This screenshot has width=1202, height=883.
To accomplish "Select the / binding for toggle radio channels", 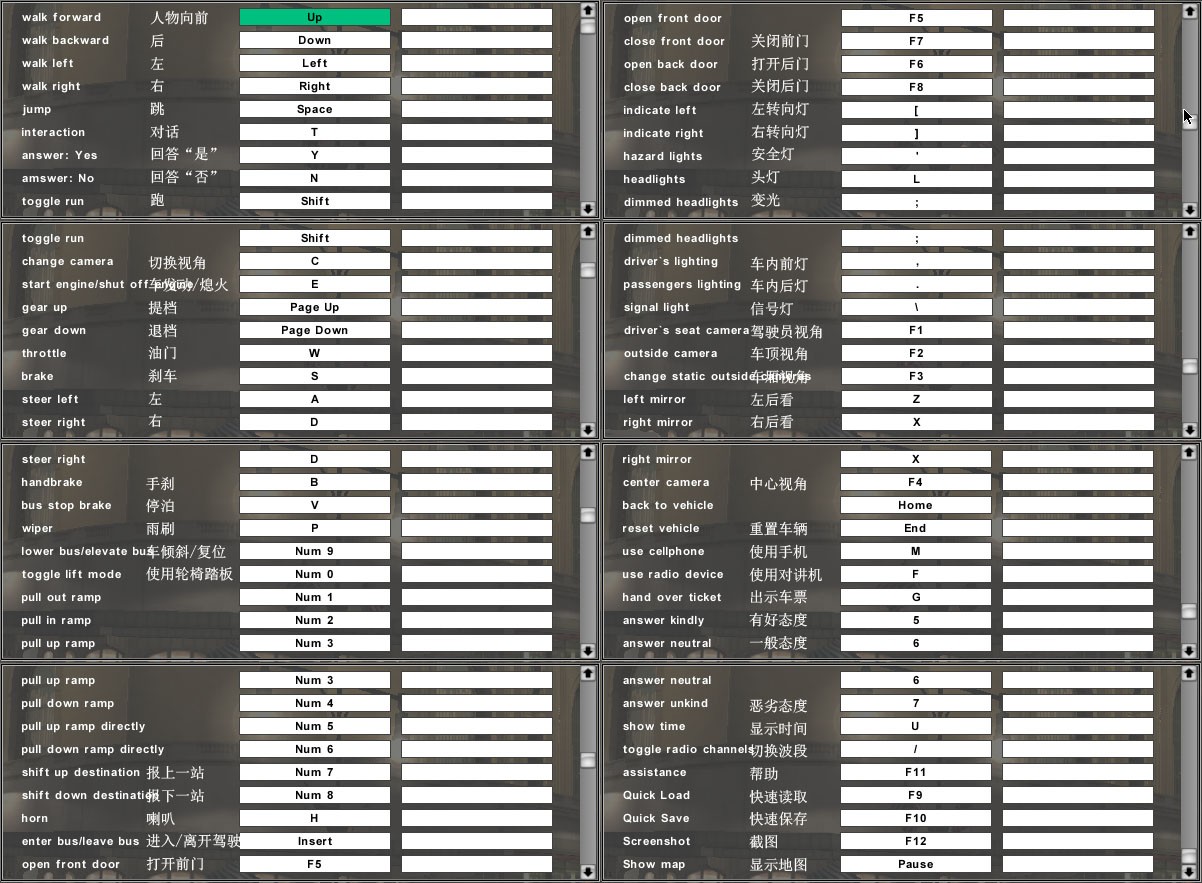I will (x=916, y=749).
